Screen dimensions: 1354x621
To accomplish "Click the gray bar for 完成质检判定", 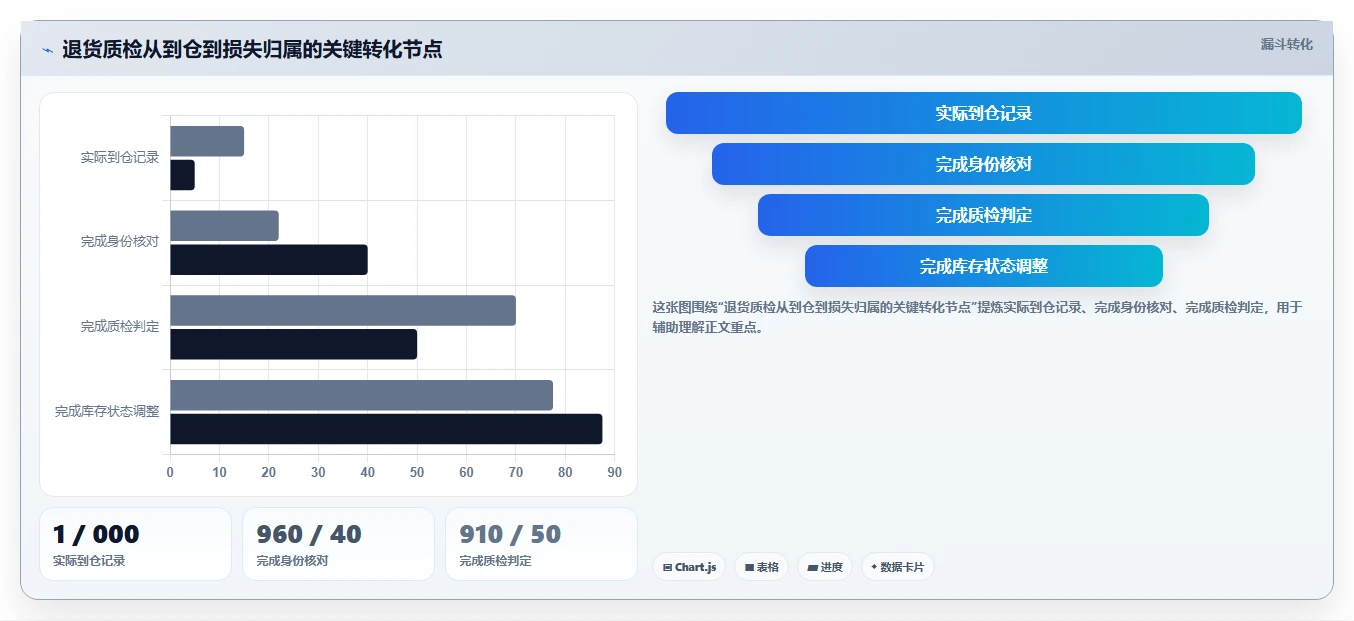I will [x=343, y=310].
